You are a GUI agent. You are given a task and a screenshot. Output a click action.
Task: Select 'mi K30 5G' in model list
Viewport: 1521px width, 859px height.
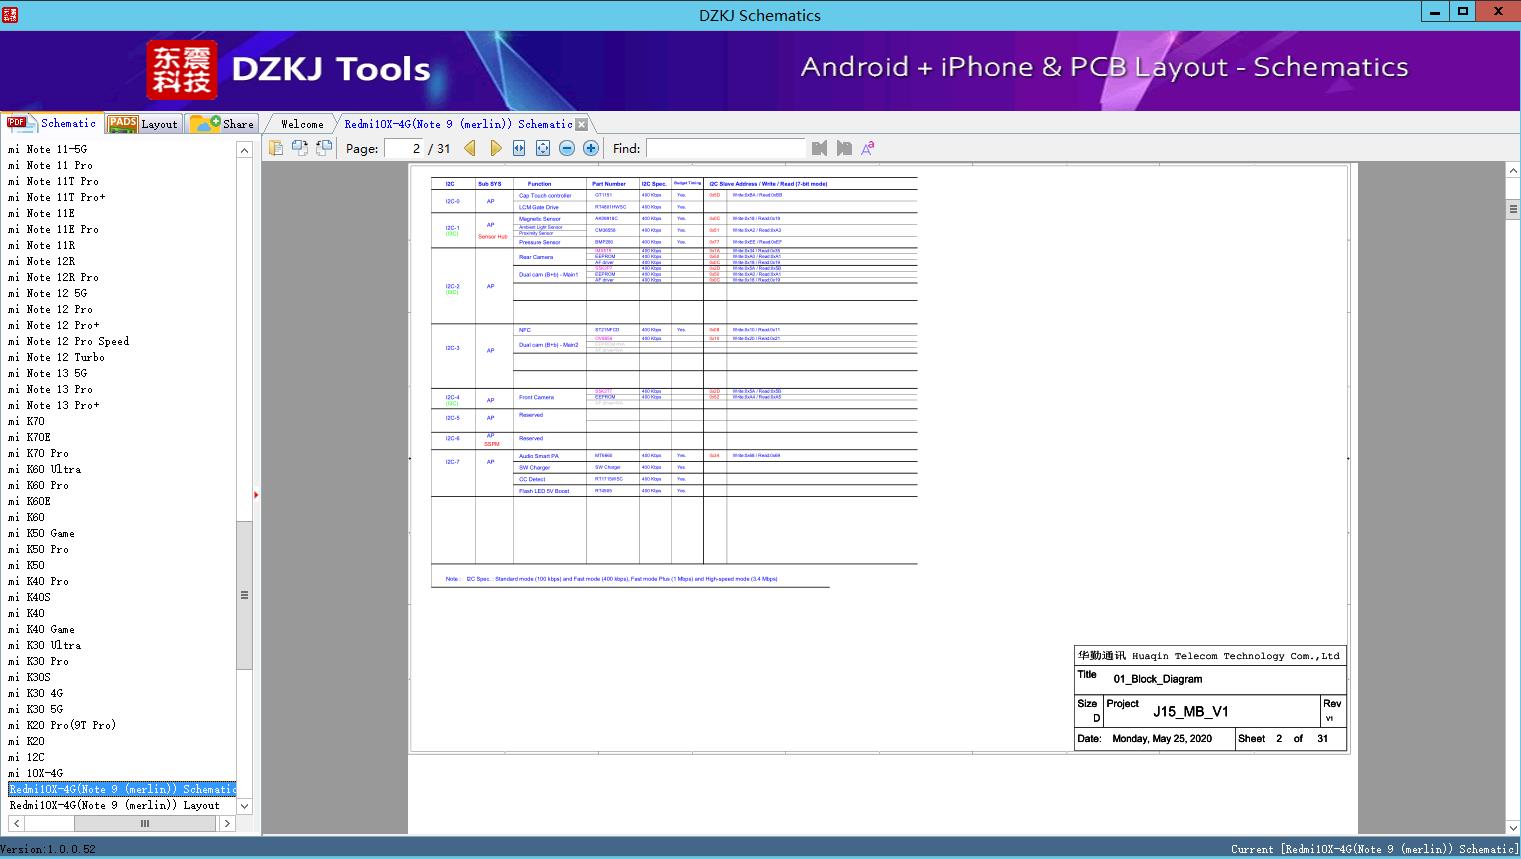pos(35,709)
